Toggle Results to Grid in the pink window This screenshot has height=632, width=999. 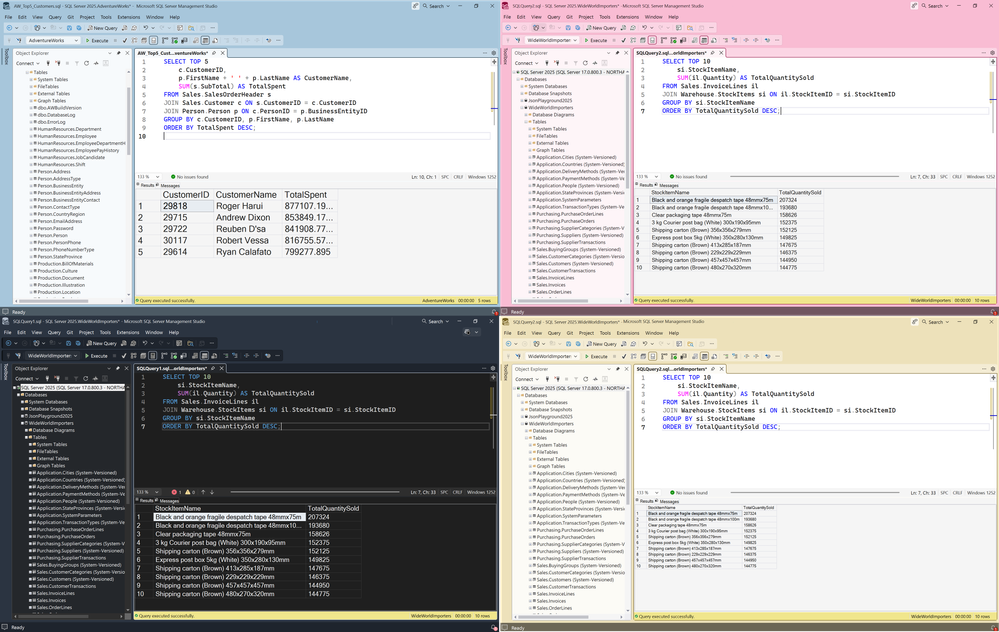pyautogui.click(x=705, y=40)
